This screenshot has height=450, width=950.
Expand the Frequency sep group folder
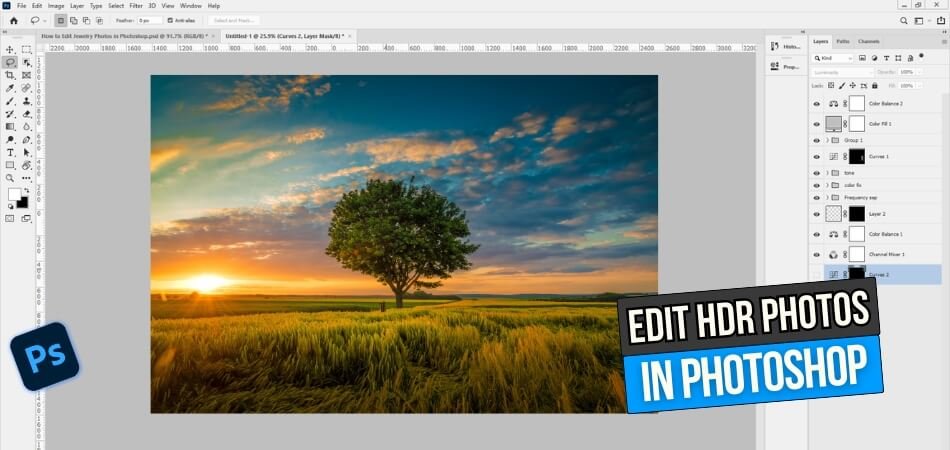click(x=828, y=197)
